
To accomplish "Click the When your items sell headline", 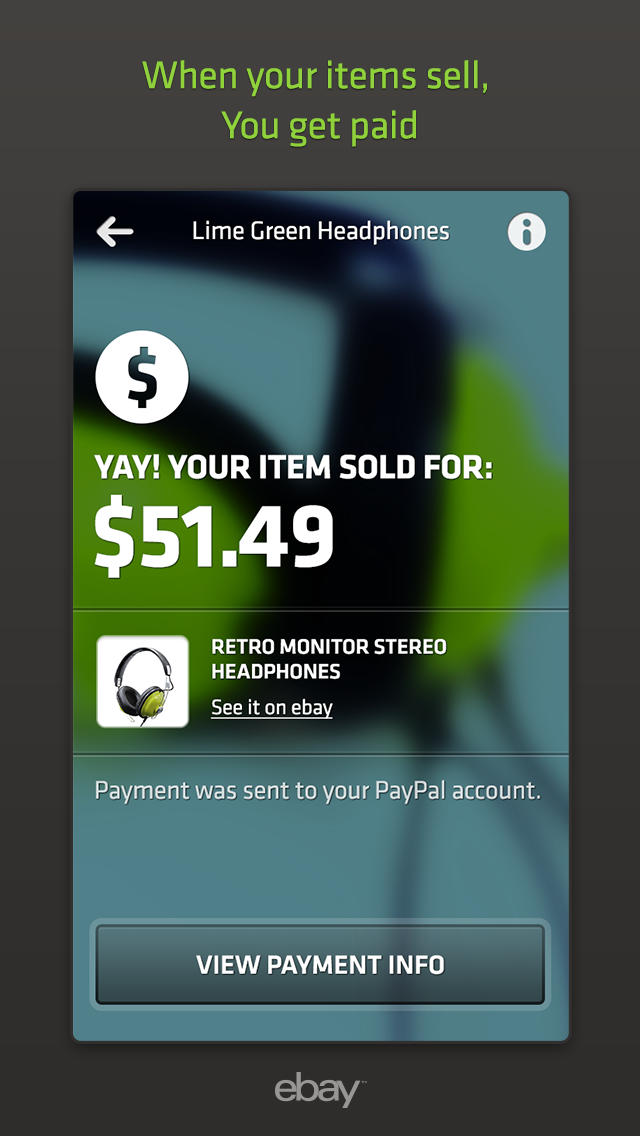I will [316, 77].
